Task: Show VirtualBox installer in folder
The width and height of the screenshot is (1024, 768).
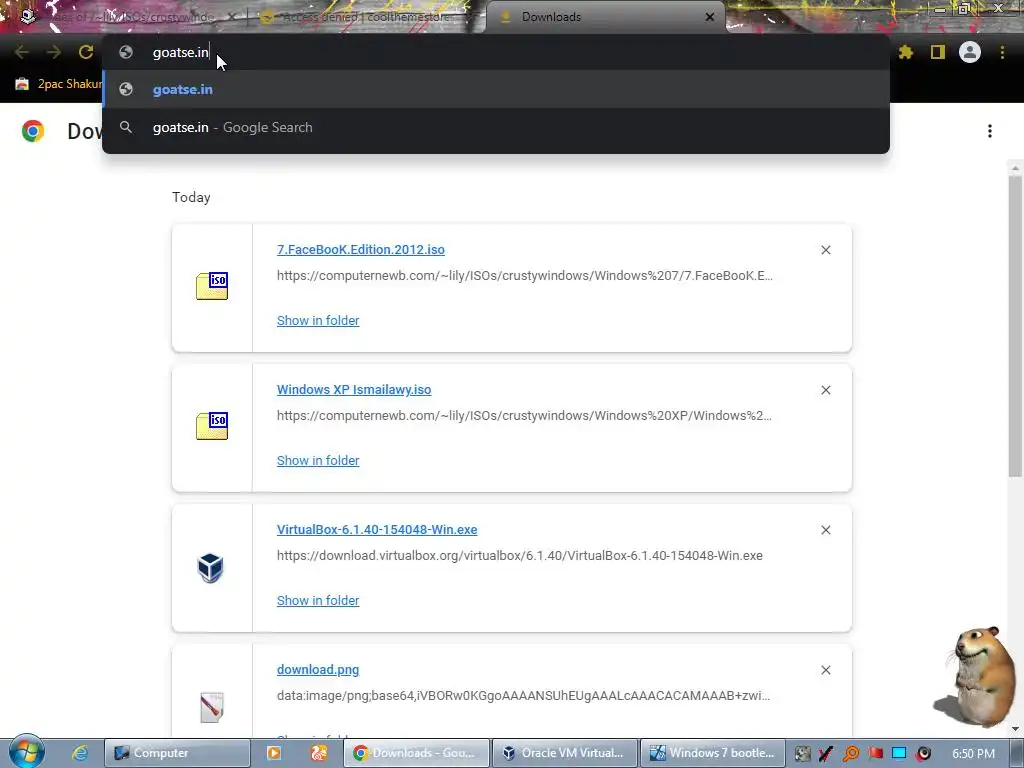Action: 318,600
